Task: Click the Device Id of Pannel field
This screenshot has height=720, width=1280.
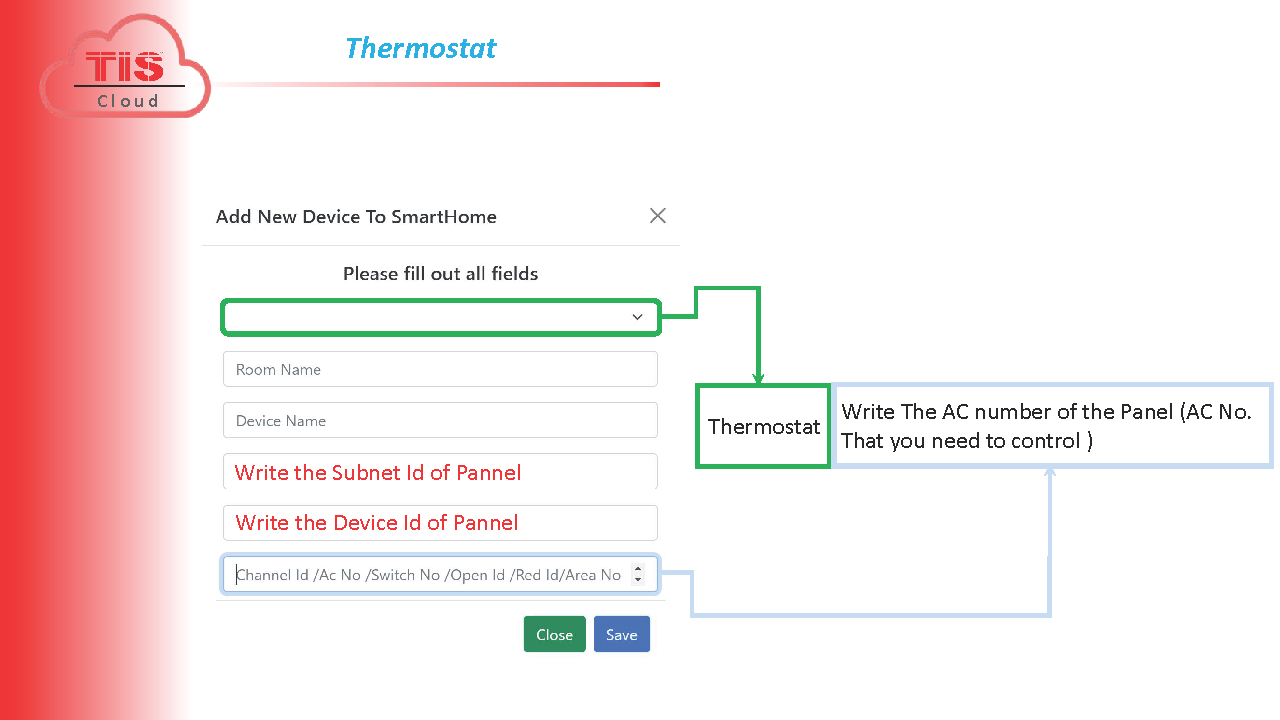Action: [440, 523]
